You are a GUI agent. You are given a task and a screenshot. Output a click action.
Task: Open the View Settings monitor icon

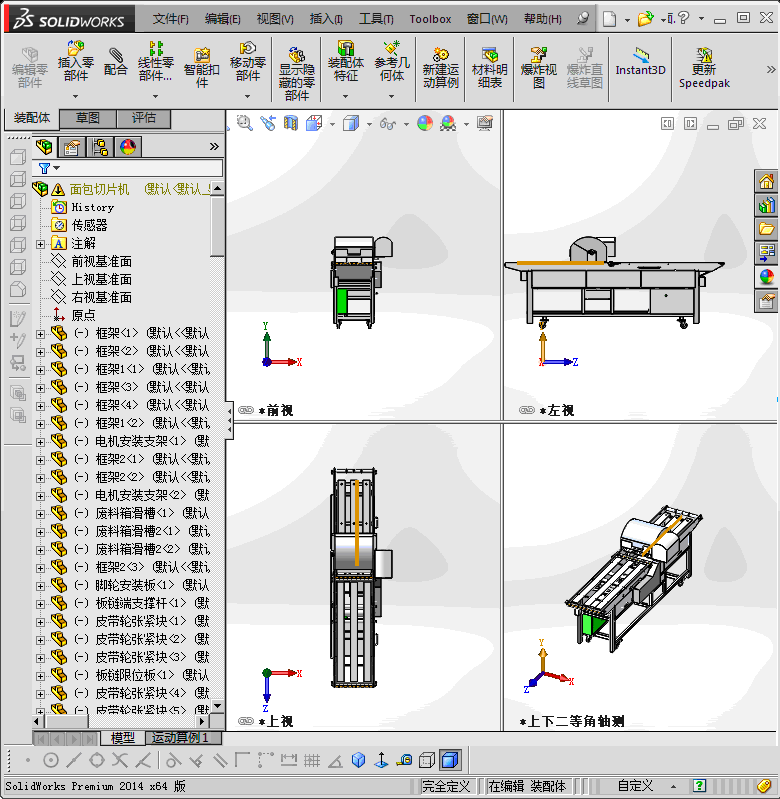(x=485, y=123)
